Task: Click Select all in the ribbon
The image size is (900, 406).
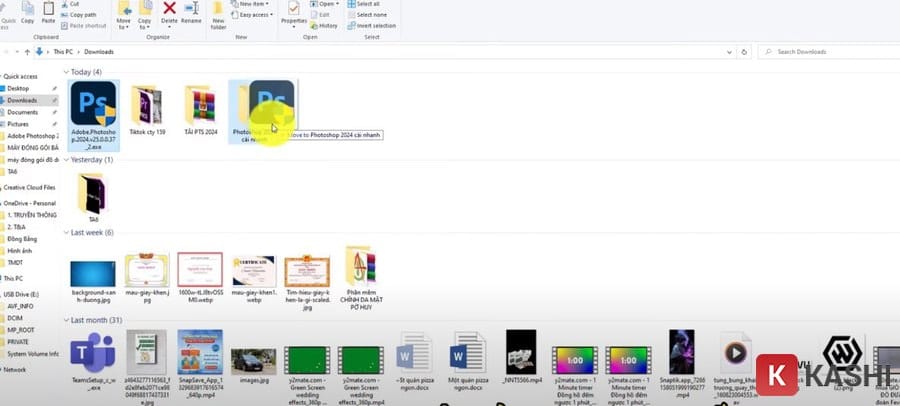Action: pos(366,4)
